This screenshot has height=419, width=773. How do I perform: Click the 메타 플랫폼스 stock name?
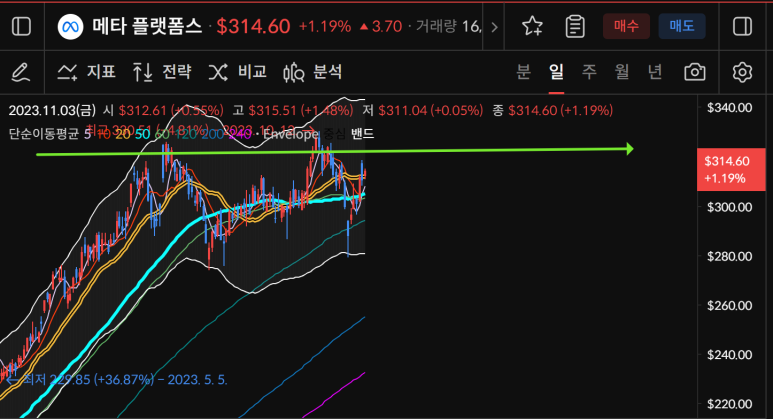point(147,26)
